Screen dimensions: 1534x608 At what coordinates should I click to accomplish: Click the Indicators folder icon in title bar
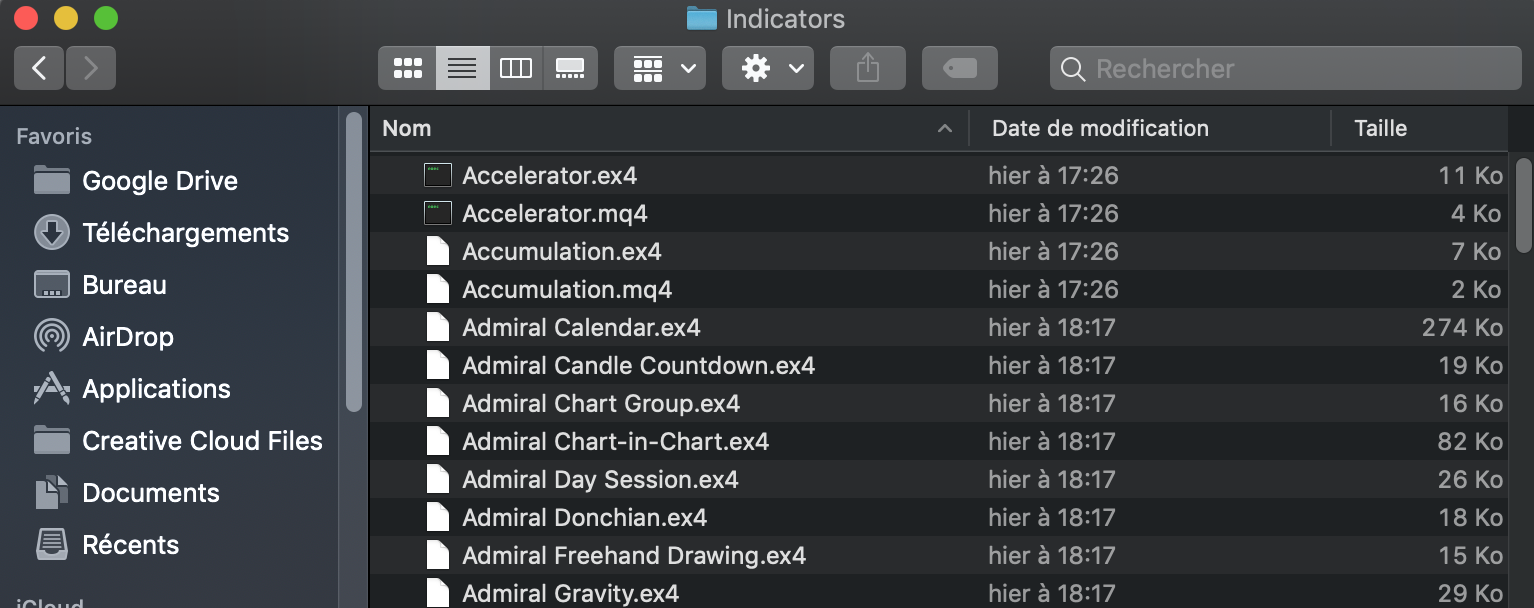pyautogui.click(x=702, y=18)
